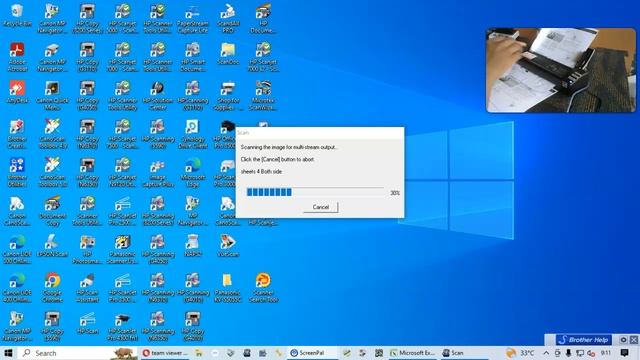The height and width of the screenshot is (360, 640).
Task: Open HP Copy (5200 Series) shortcut
Action: (87, 18)
